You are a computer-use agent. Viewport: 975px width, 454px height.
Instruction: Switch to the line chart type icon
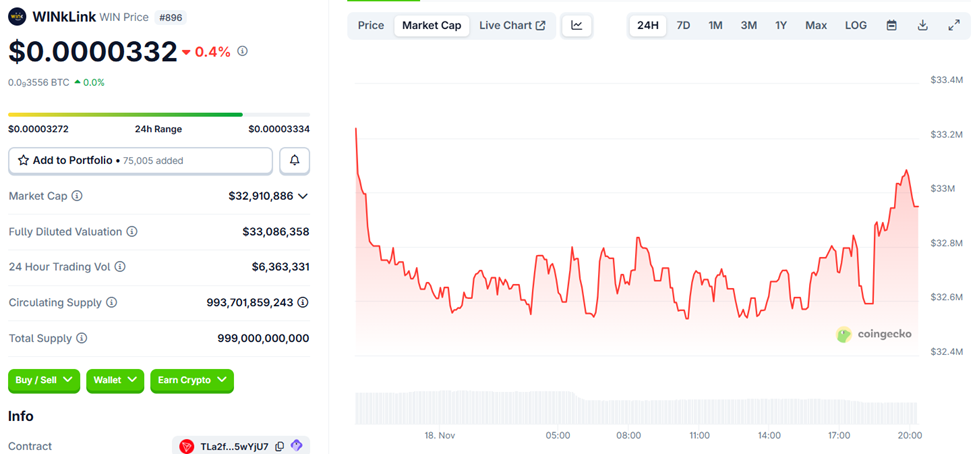[x=577, y=25]
